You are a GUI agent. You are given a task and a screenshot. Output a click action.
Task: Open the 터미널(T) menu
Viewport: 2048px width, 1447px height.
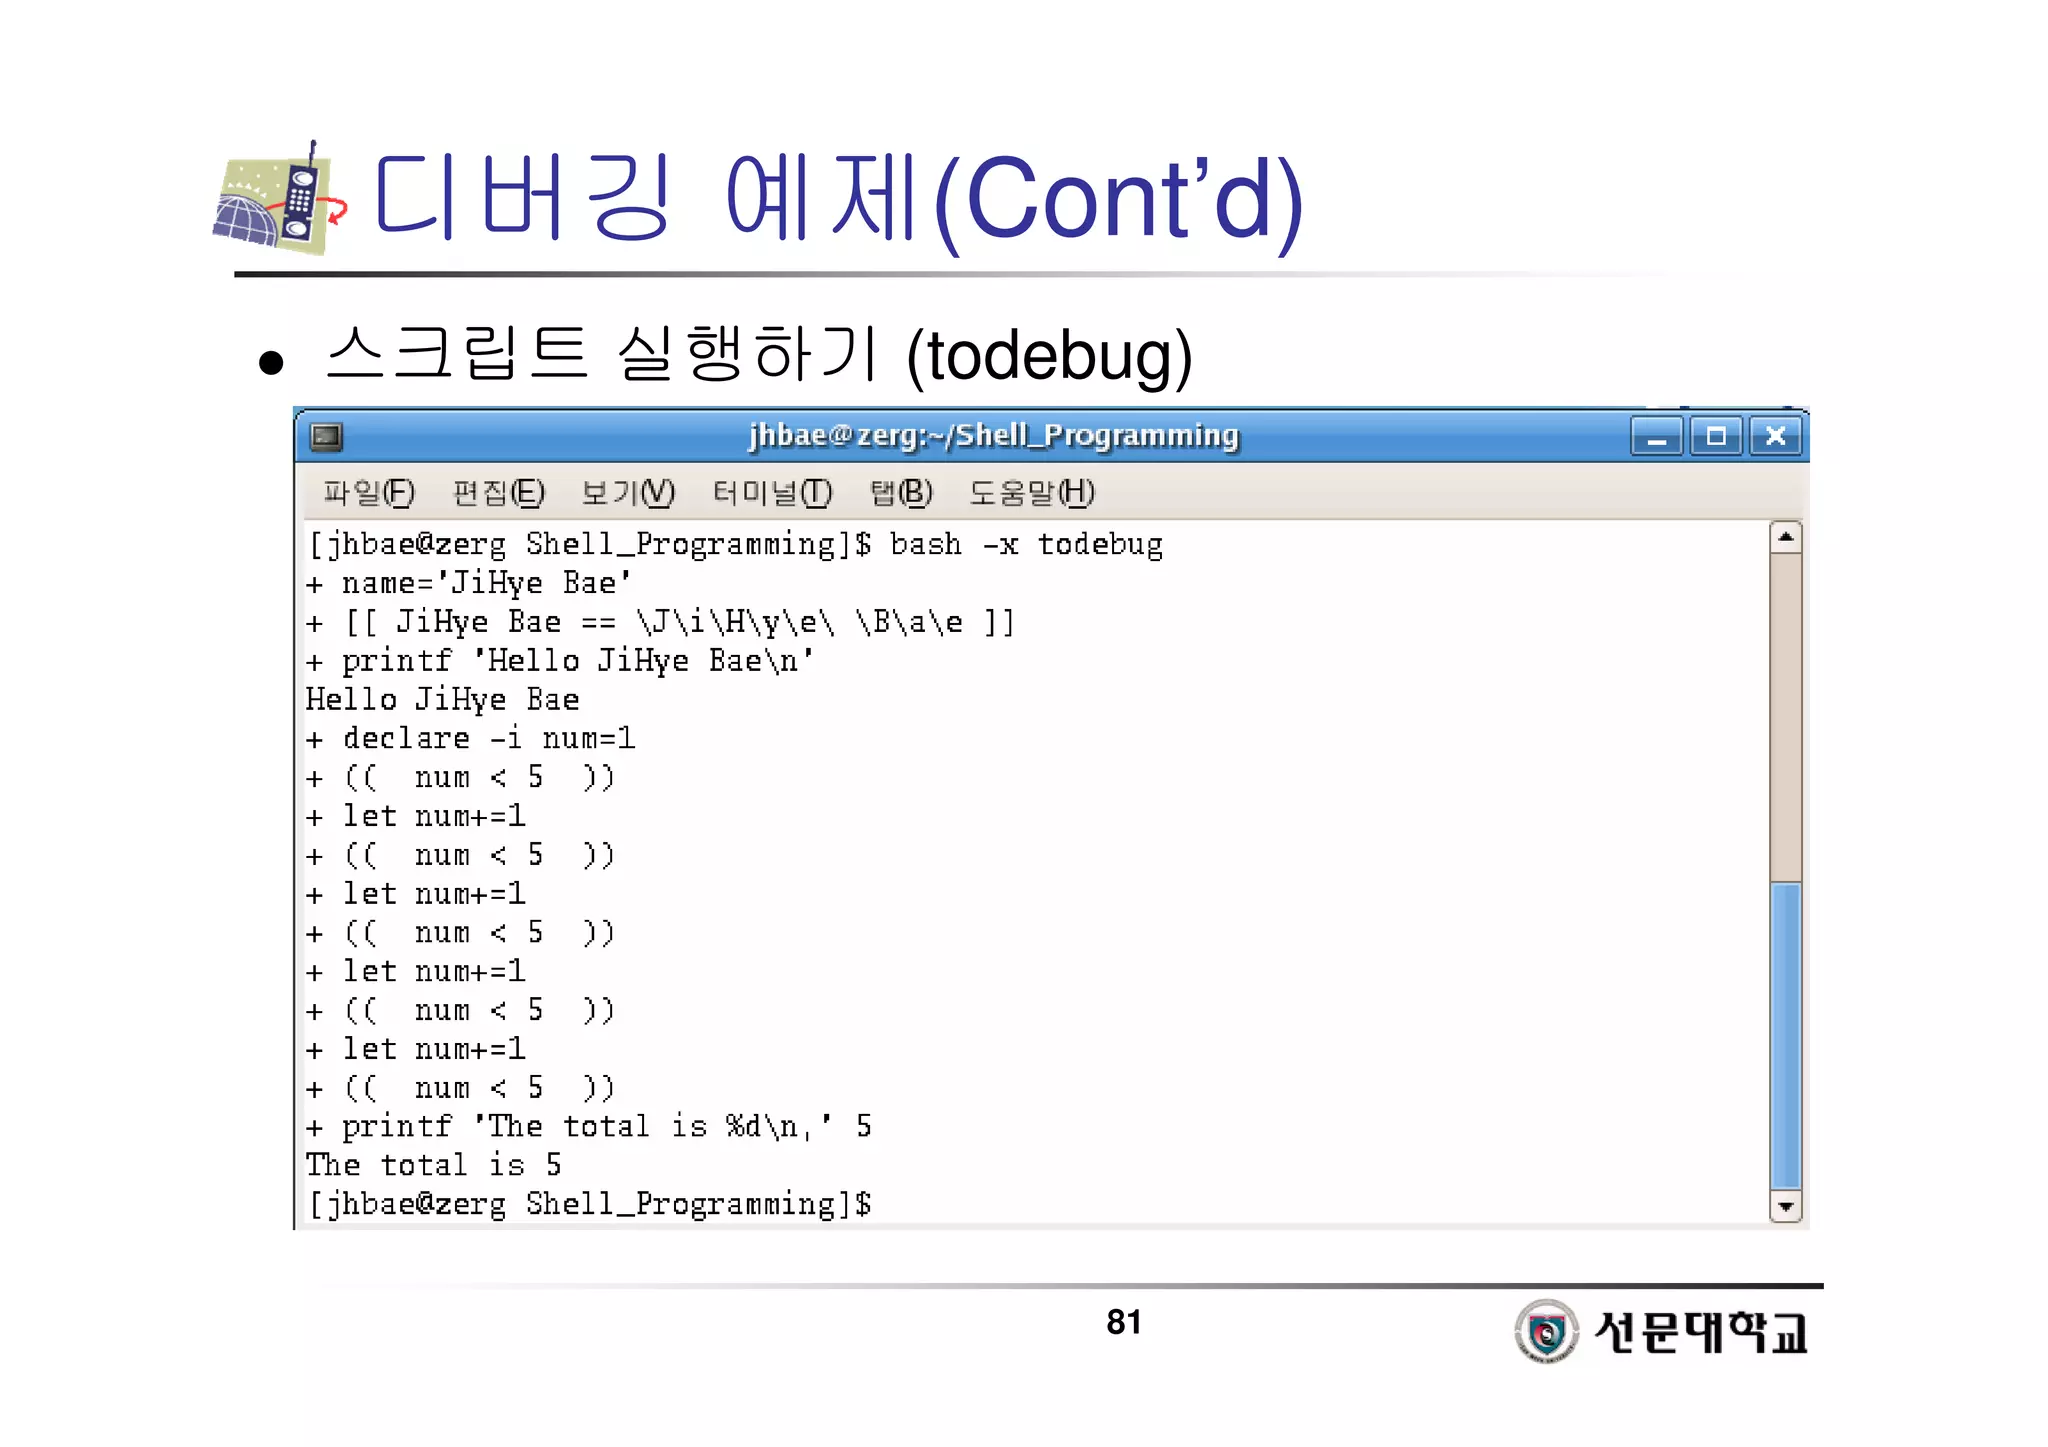(x=771, y=492)
